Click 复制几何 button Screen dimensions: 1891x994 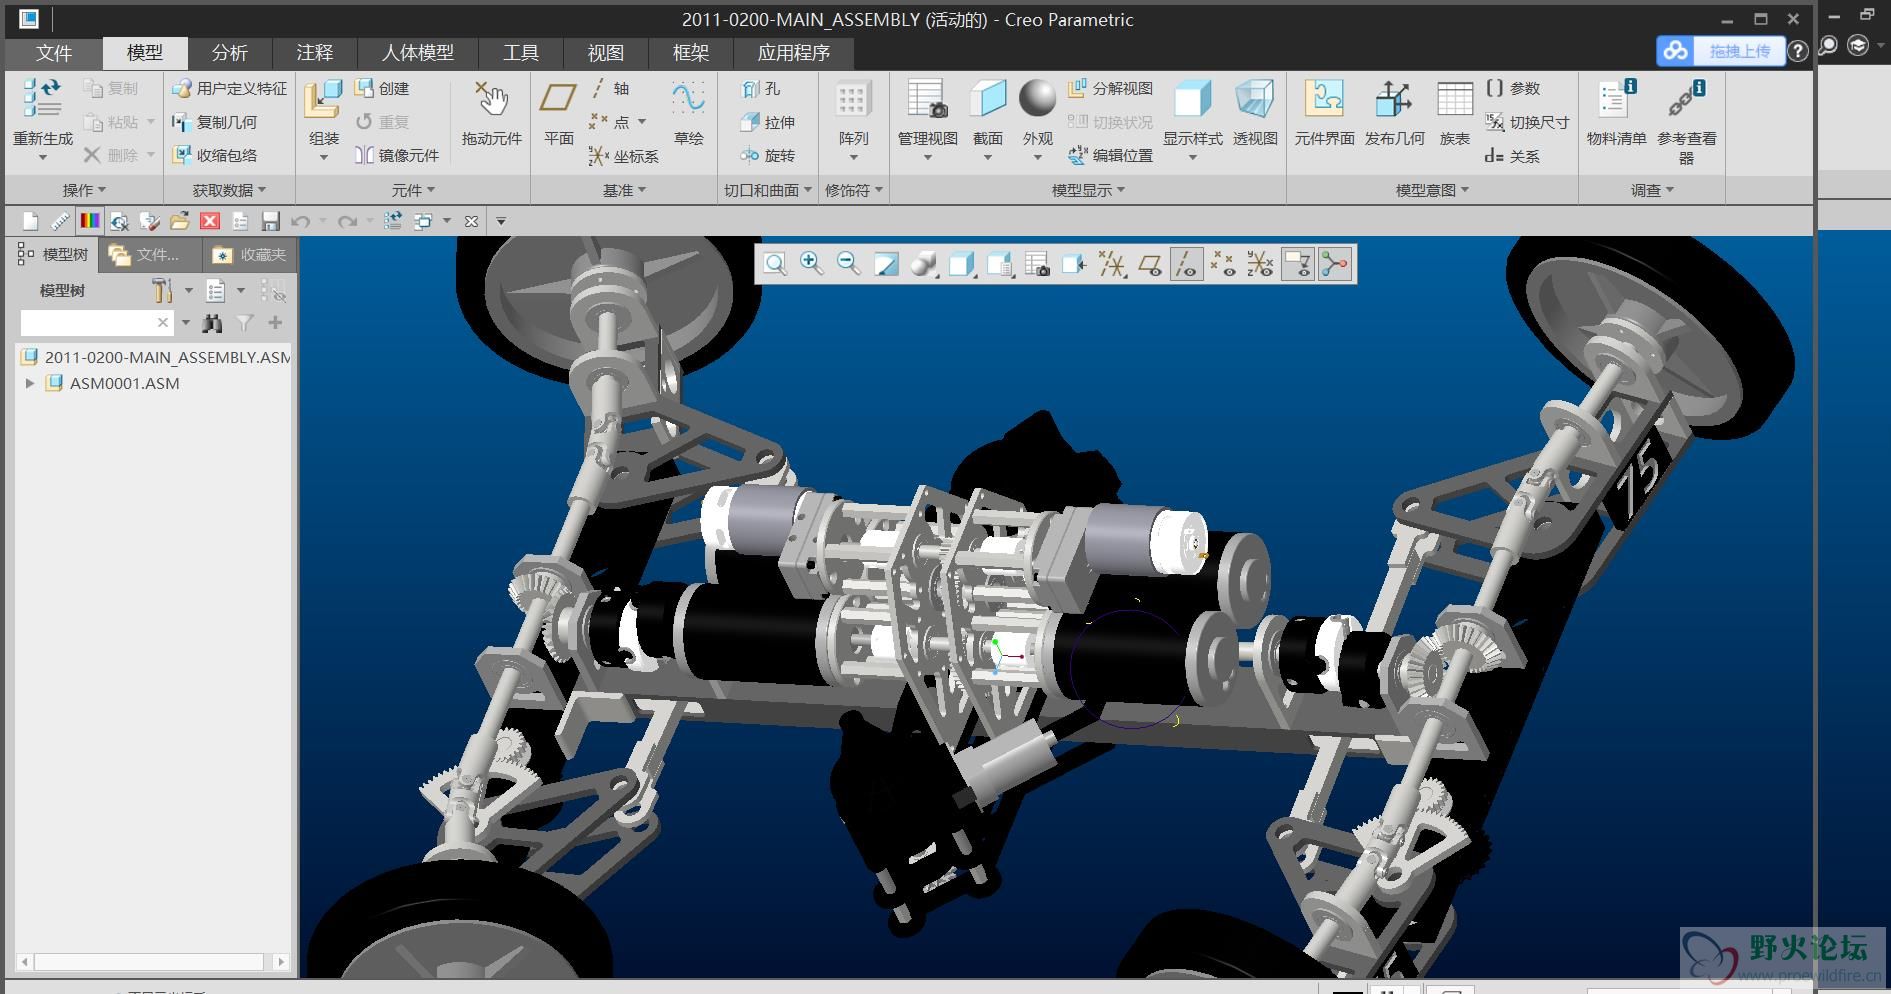pos(214,122)
